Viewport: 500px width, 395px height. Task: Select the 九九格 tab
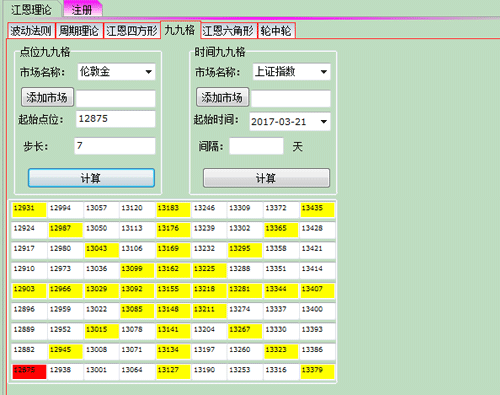[x=180, y=30]
